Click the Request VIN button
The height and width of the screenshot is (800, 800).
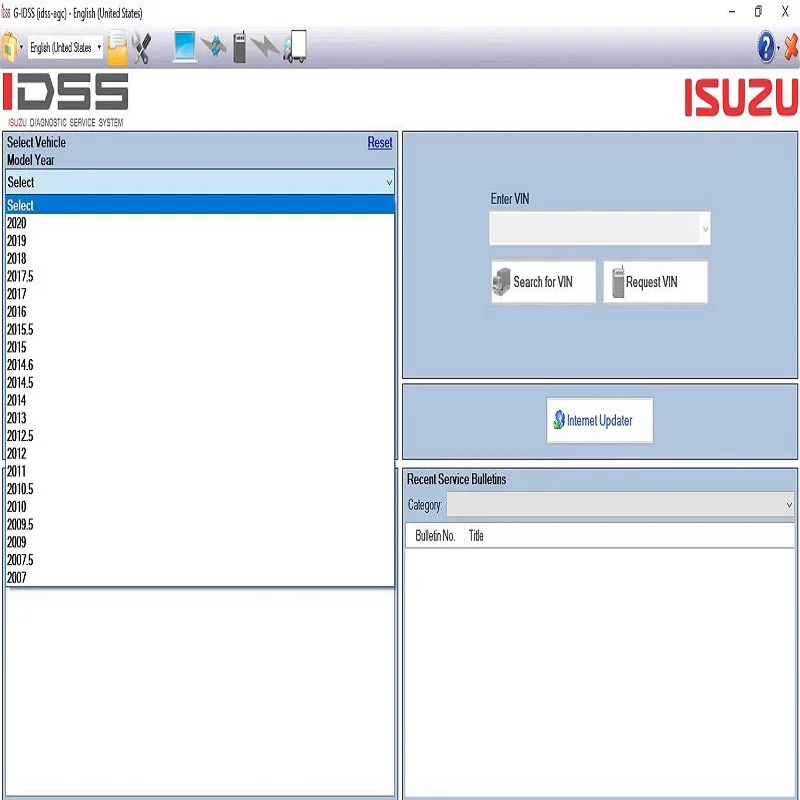656,282
